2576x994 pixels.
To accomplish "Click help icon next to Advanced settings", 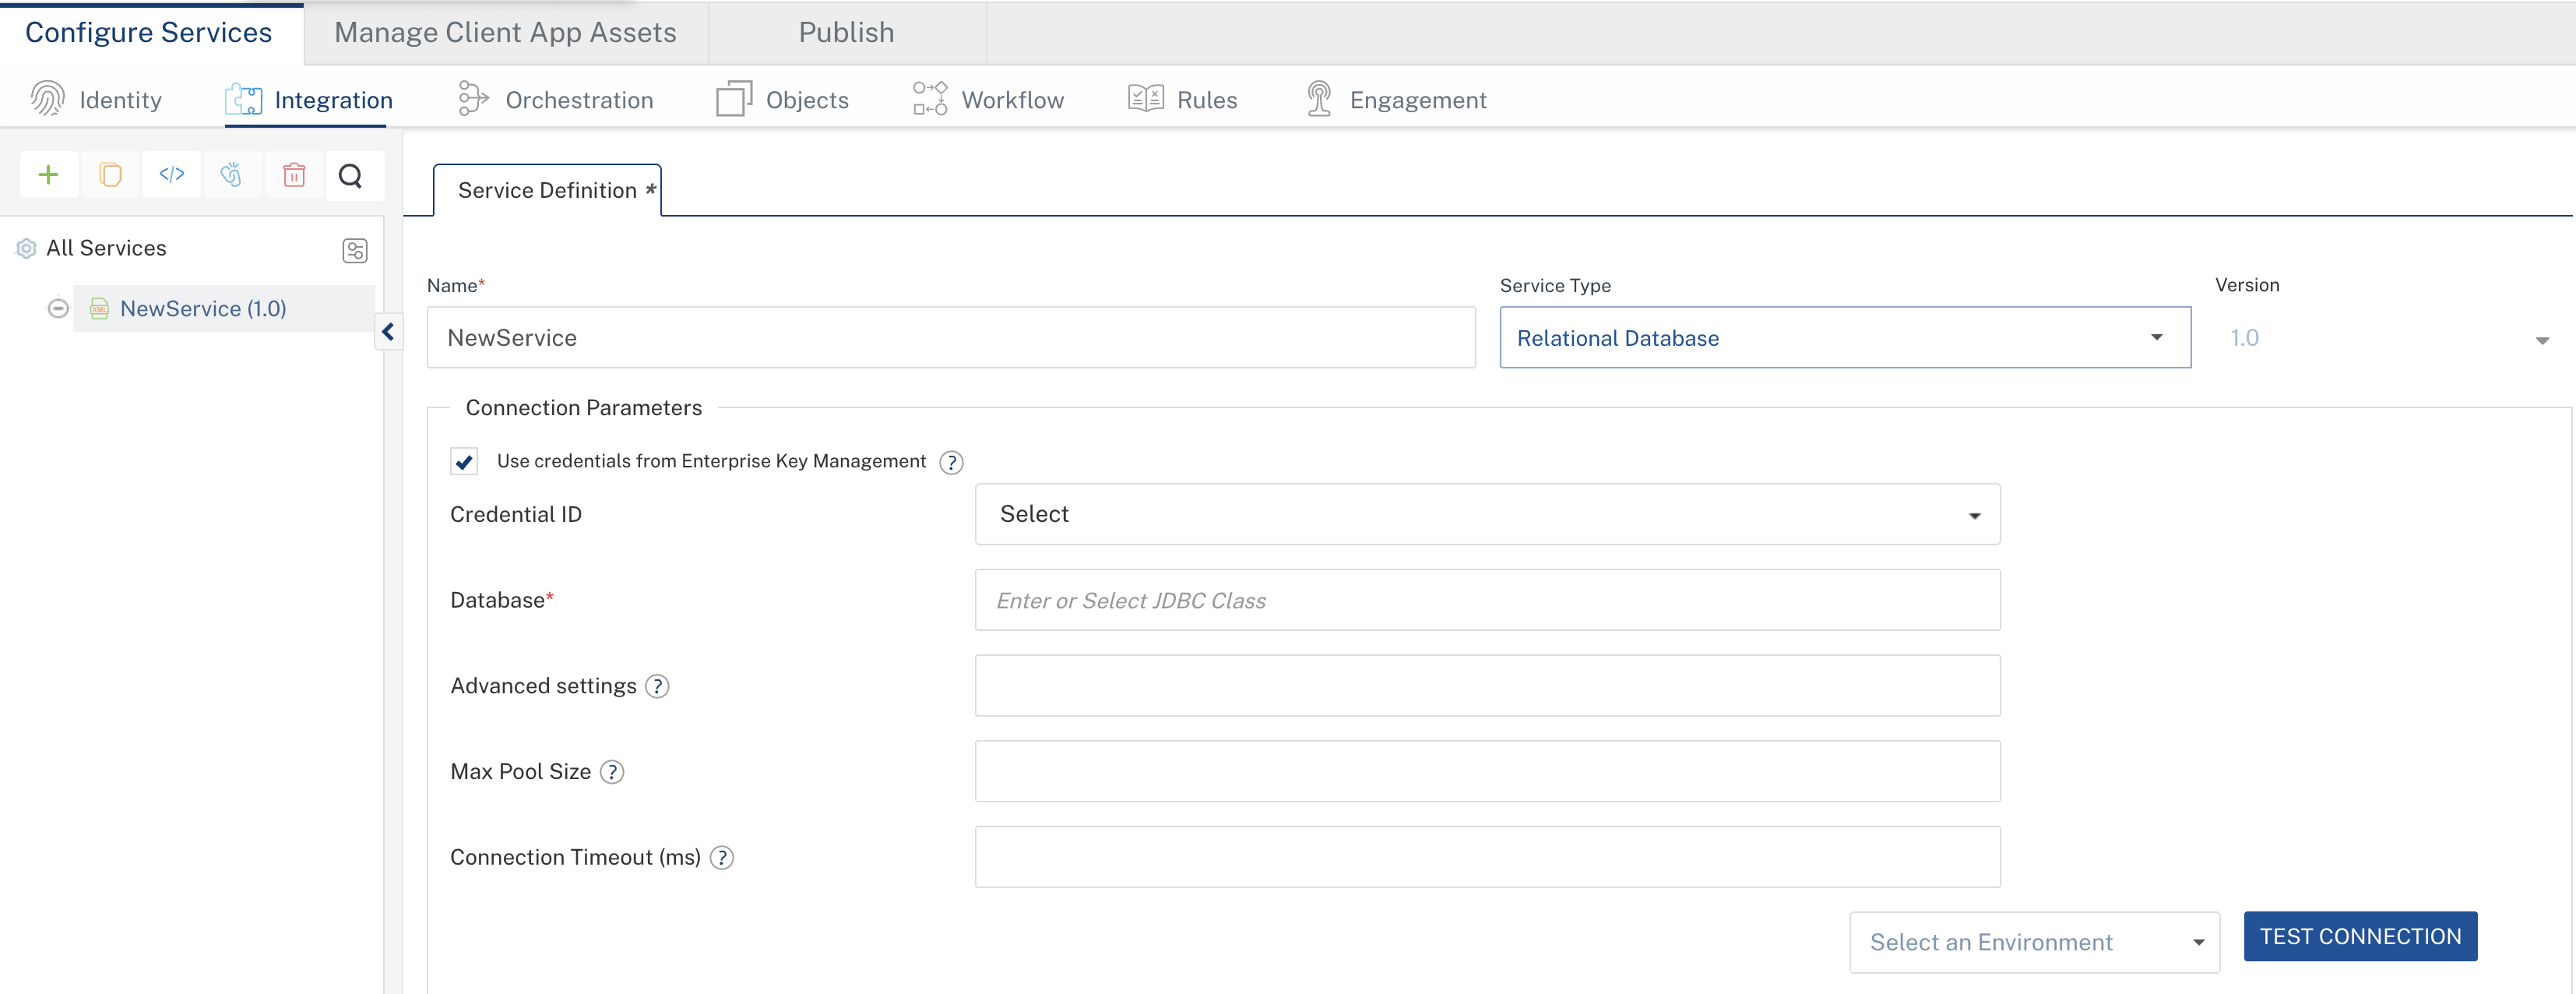I will pos(657,687).
